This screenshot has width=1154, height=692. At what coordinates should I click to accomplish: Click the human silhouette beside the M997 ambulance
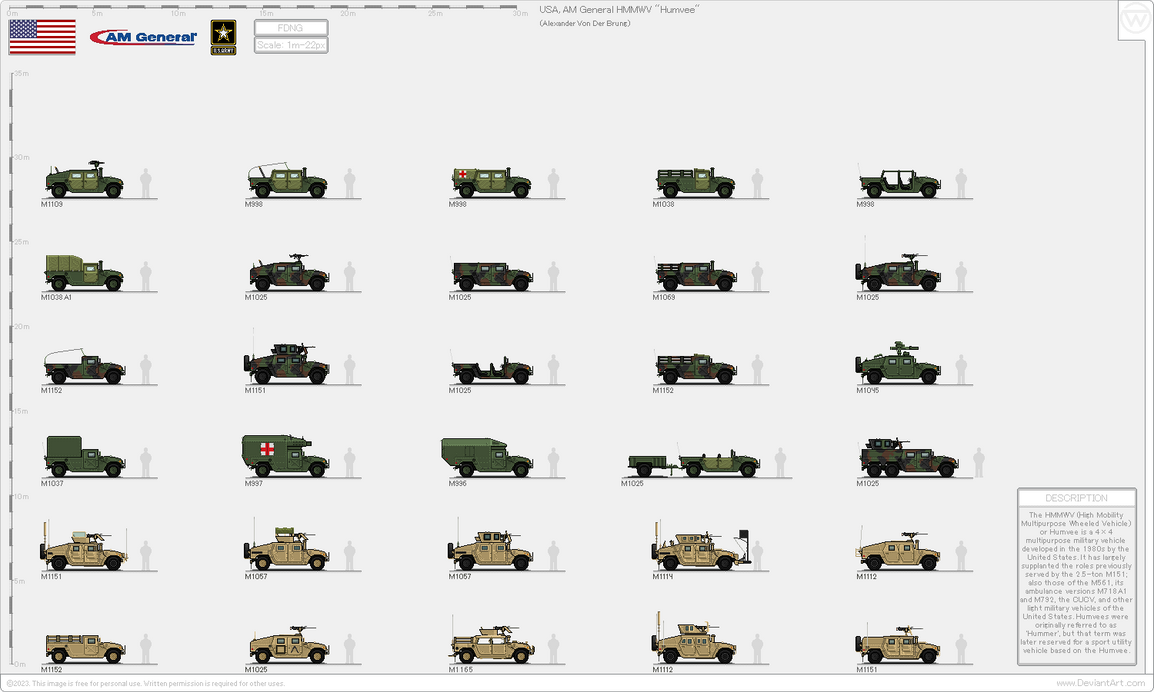click(x=350, y=463)
